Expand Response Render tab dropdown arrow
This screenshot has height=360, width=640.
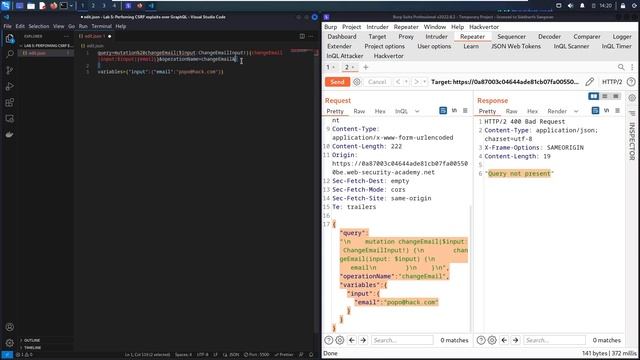click(x=576, y=111)
